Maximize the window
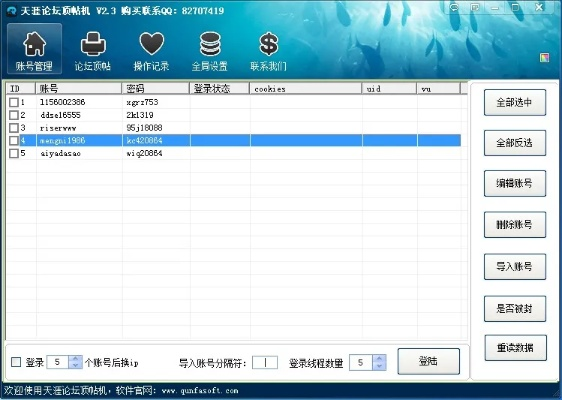 (x=515, y=7)
